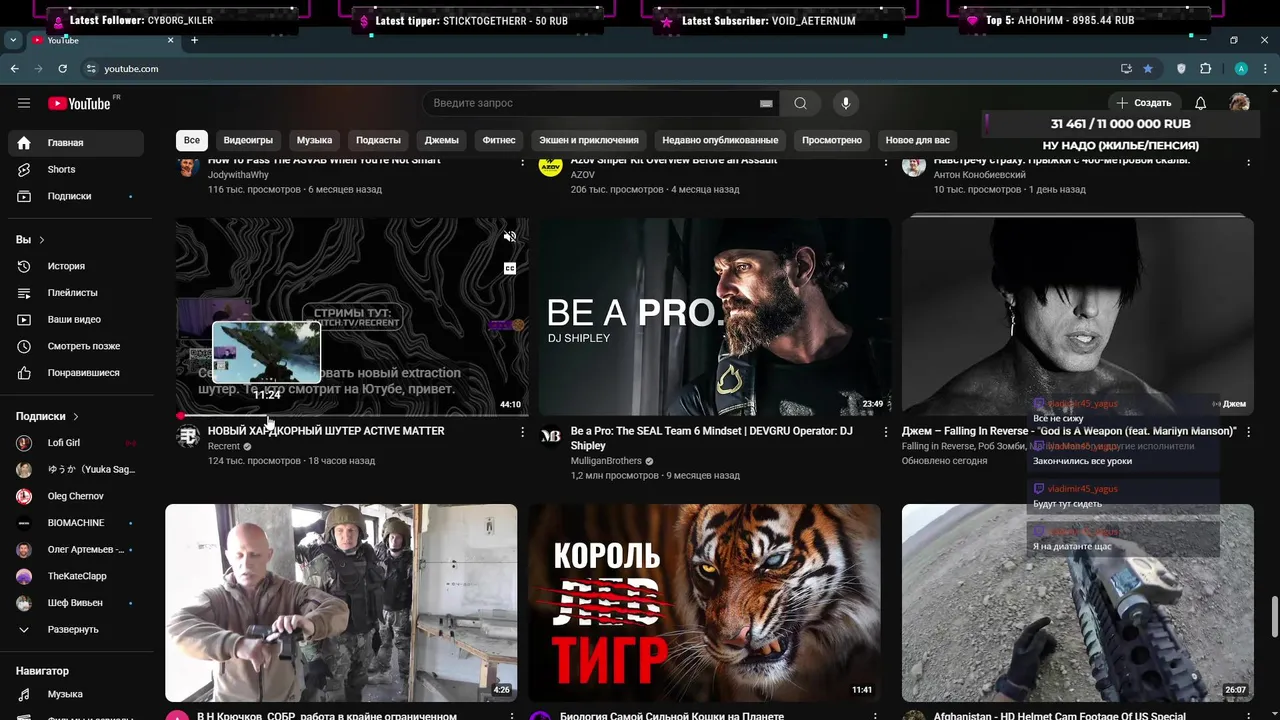
Task: Start voice search with the microphone
Action: pos(846,103)
